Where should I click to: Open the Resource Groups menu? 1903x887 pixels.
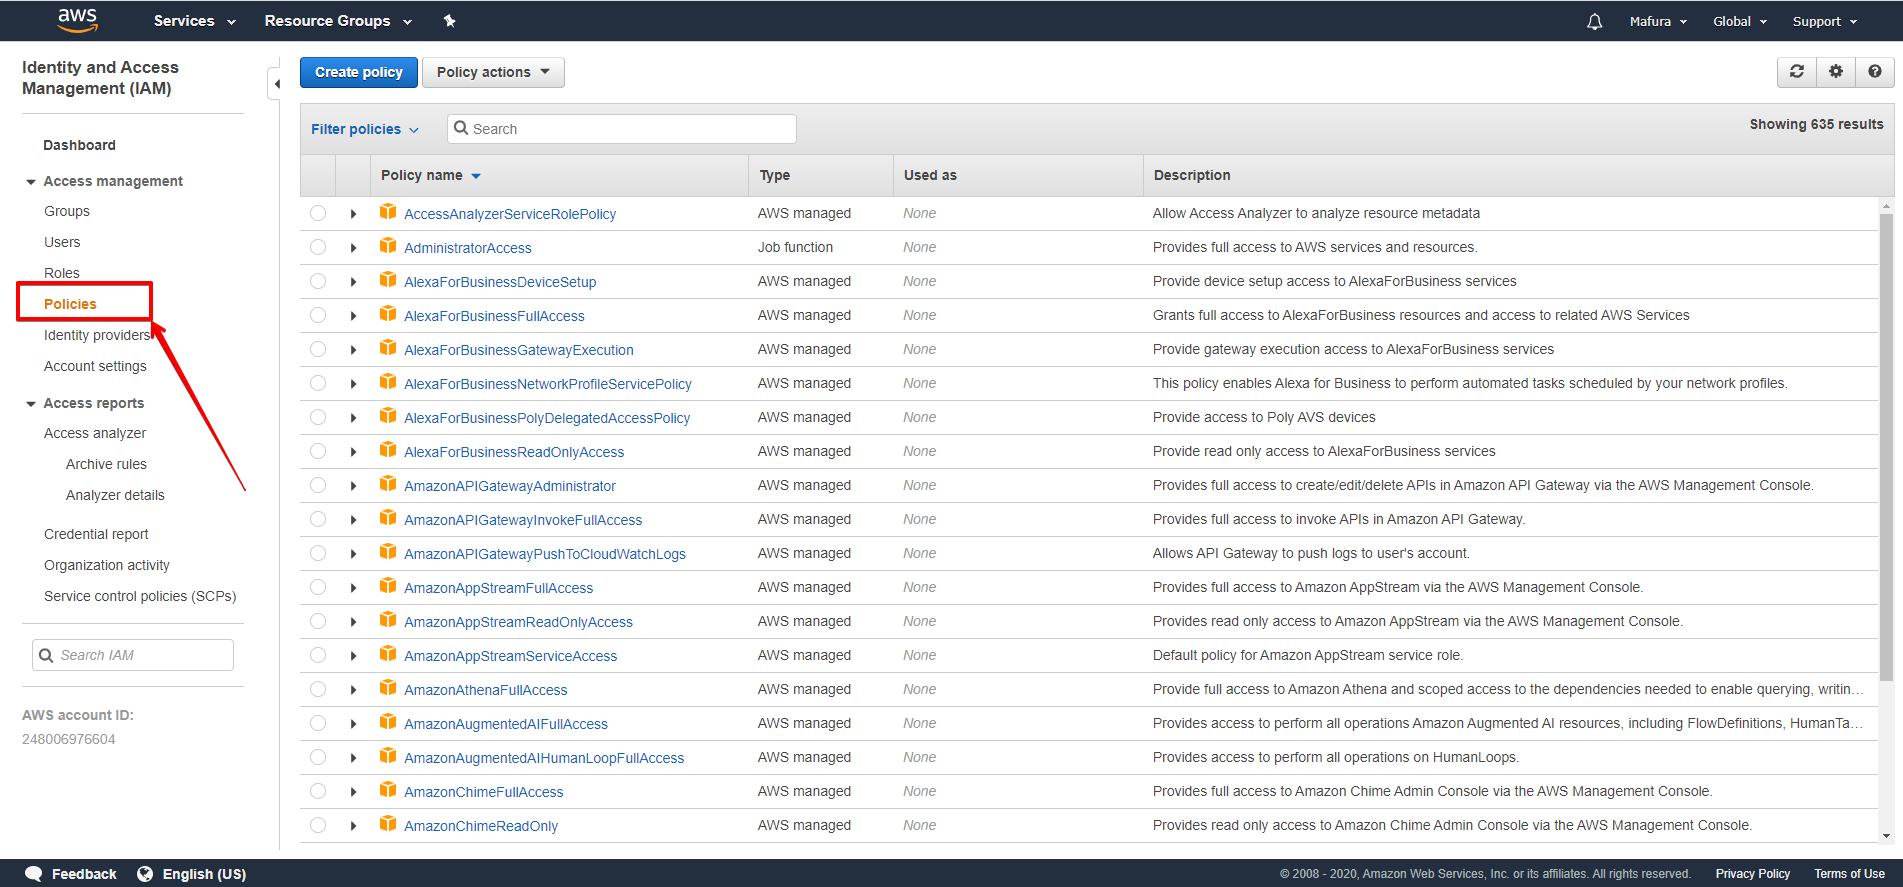pos(338,21)
